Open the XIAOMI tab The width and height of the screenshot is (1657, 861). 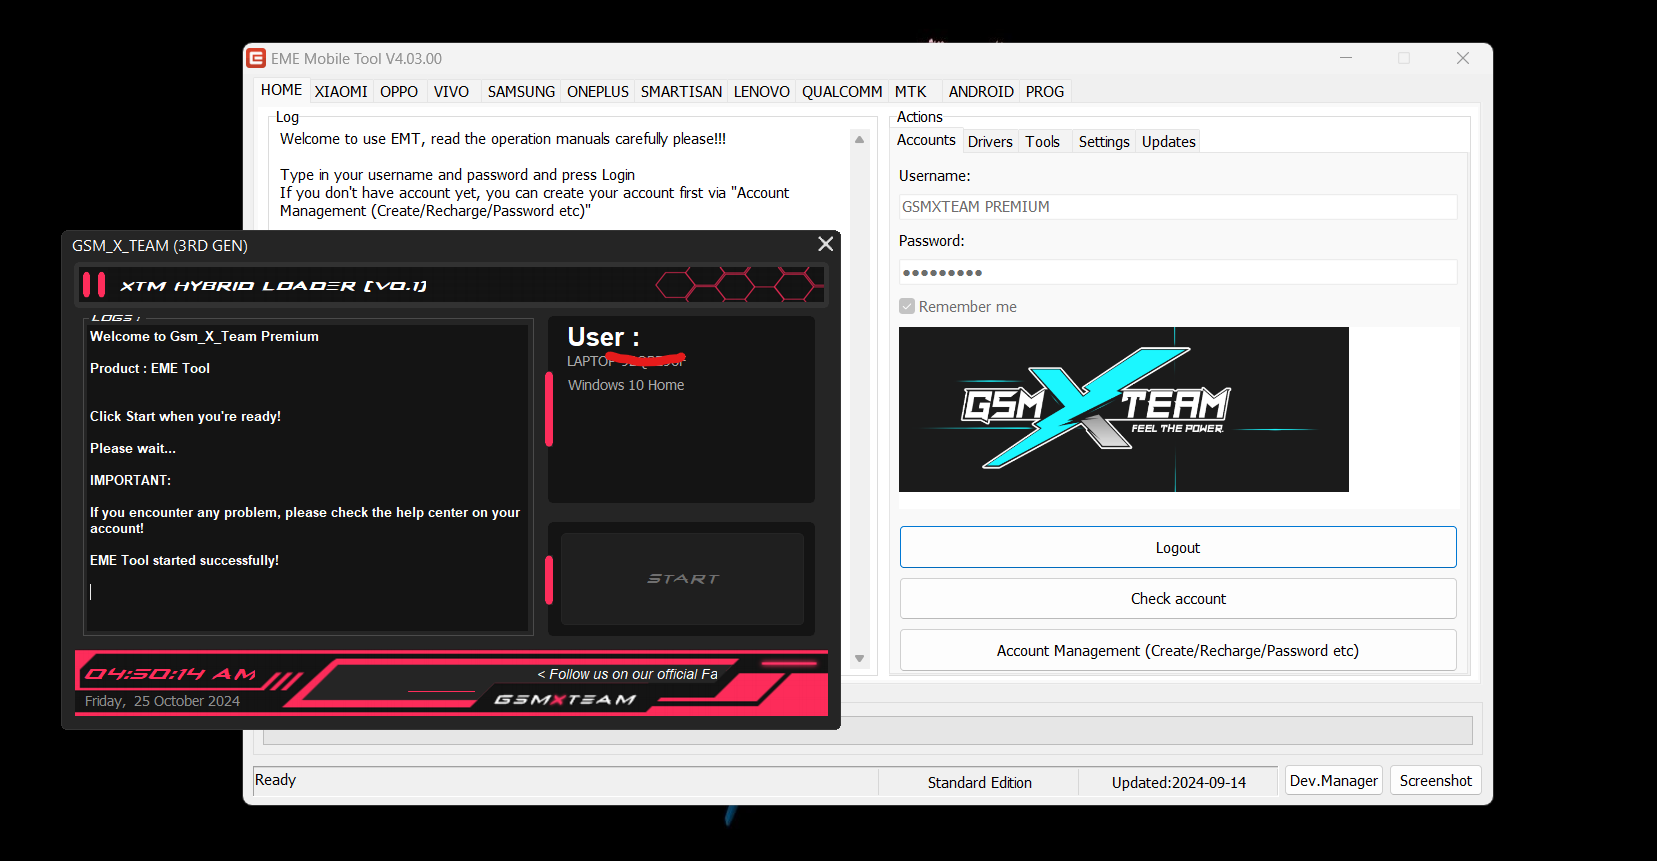(x=341, y=92)
